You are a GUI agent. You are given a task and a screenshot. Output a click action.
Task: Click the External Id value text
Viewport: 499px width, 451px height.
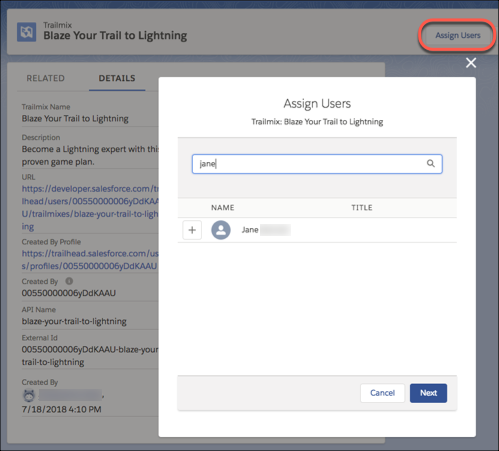pos(90,356)
